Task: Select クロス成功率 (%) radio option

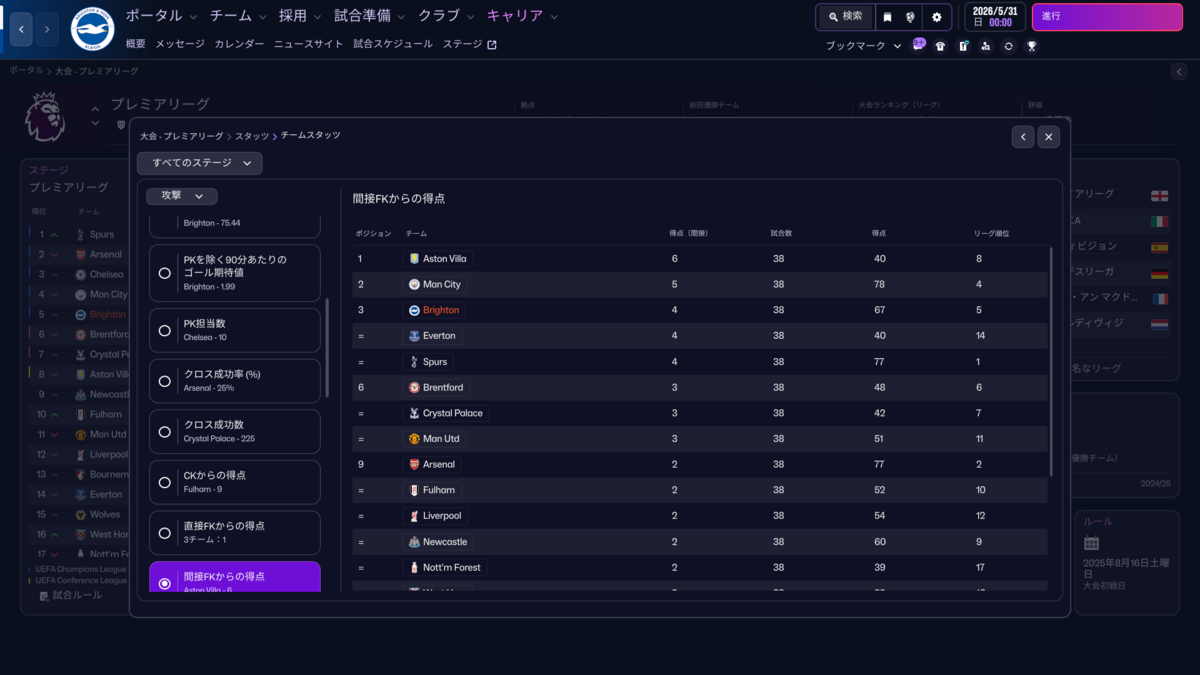Action: 165,381
